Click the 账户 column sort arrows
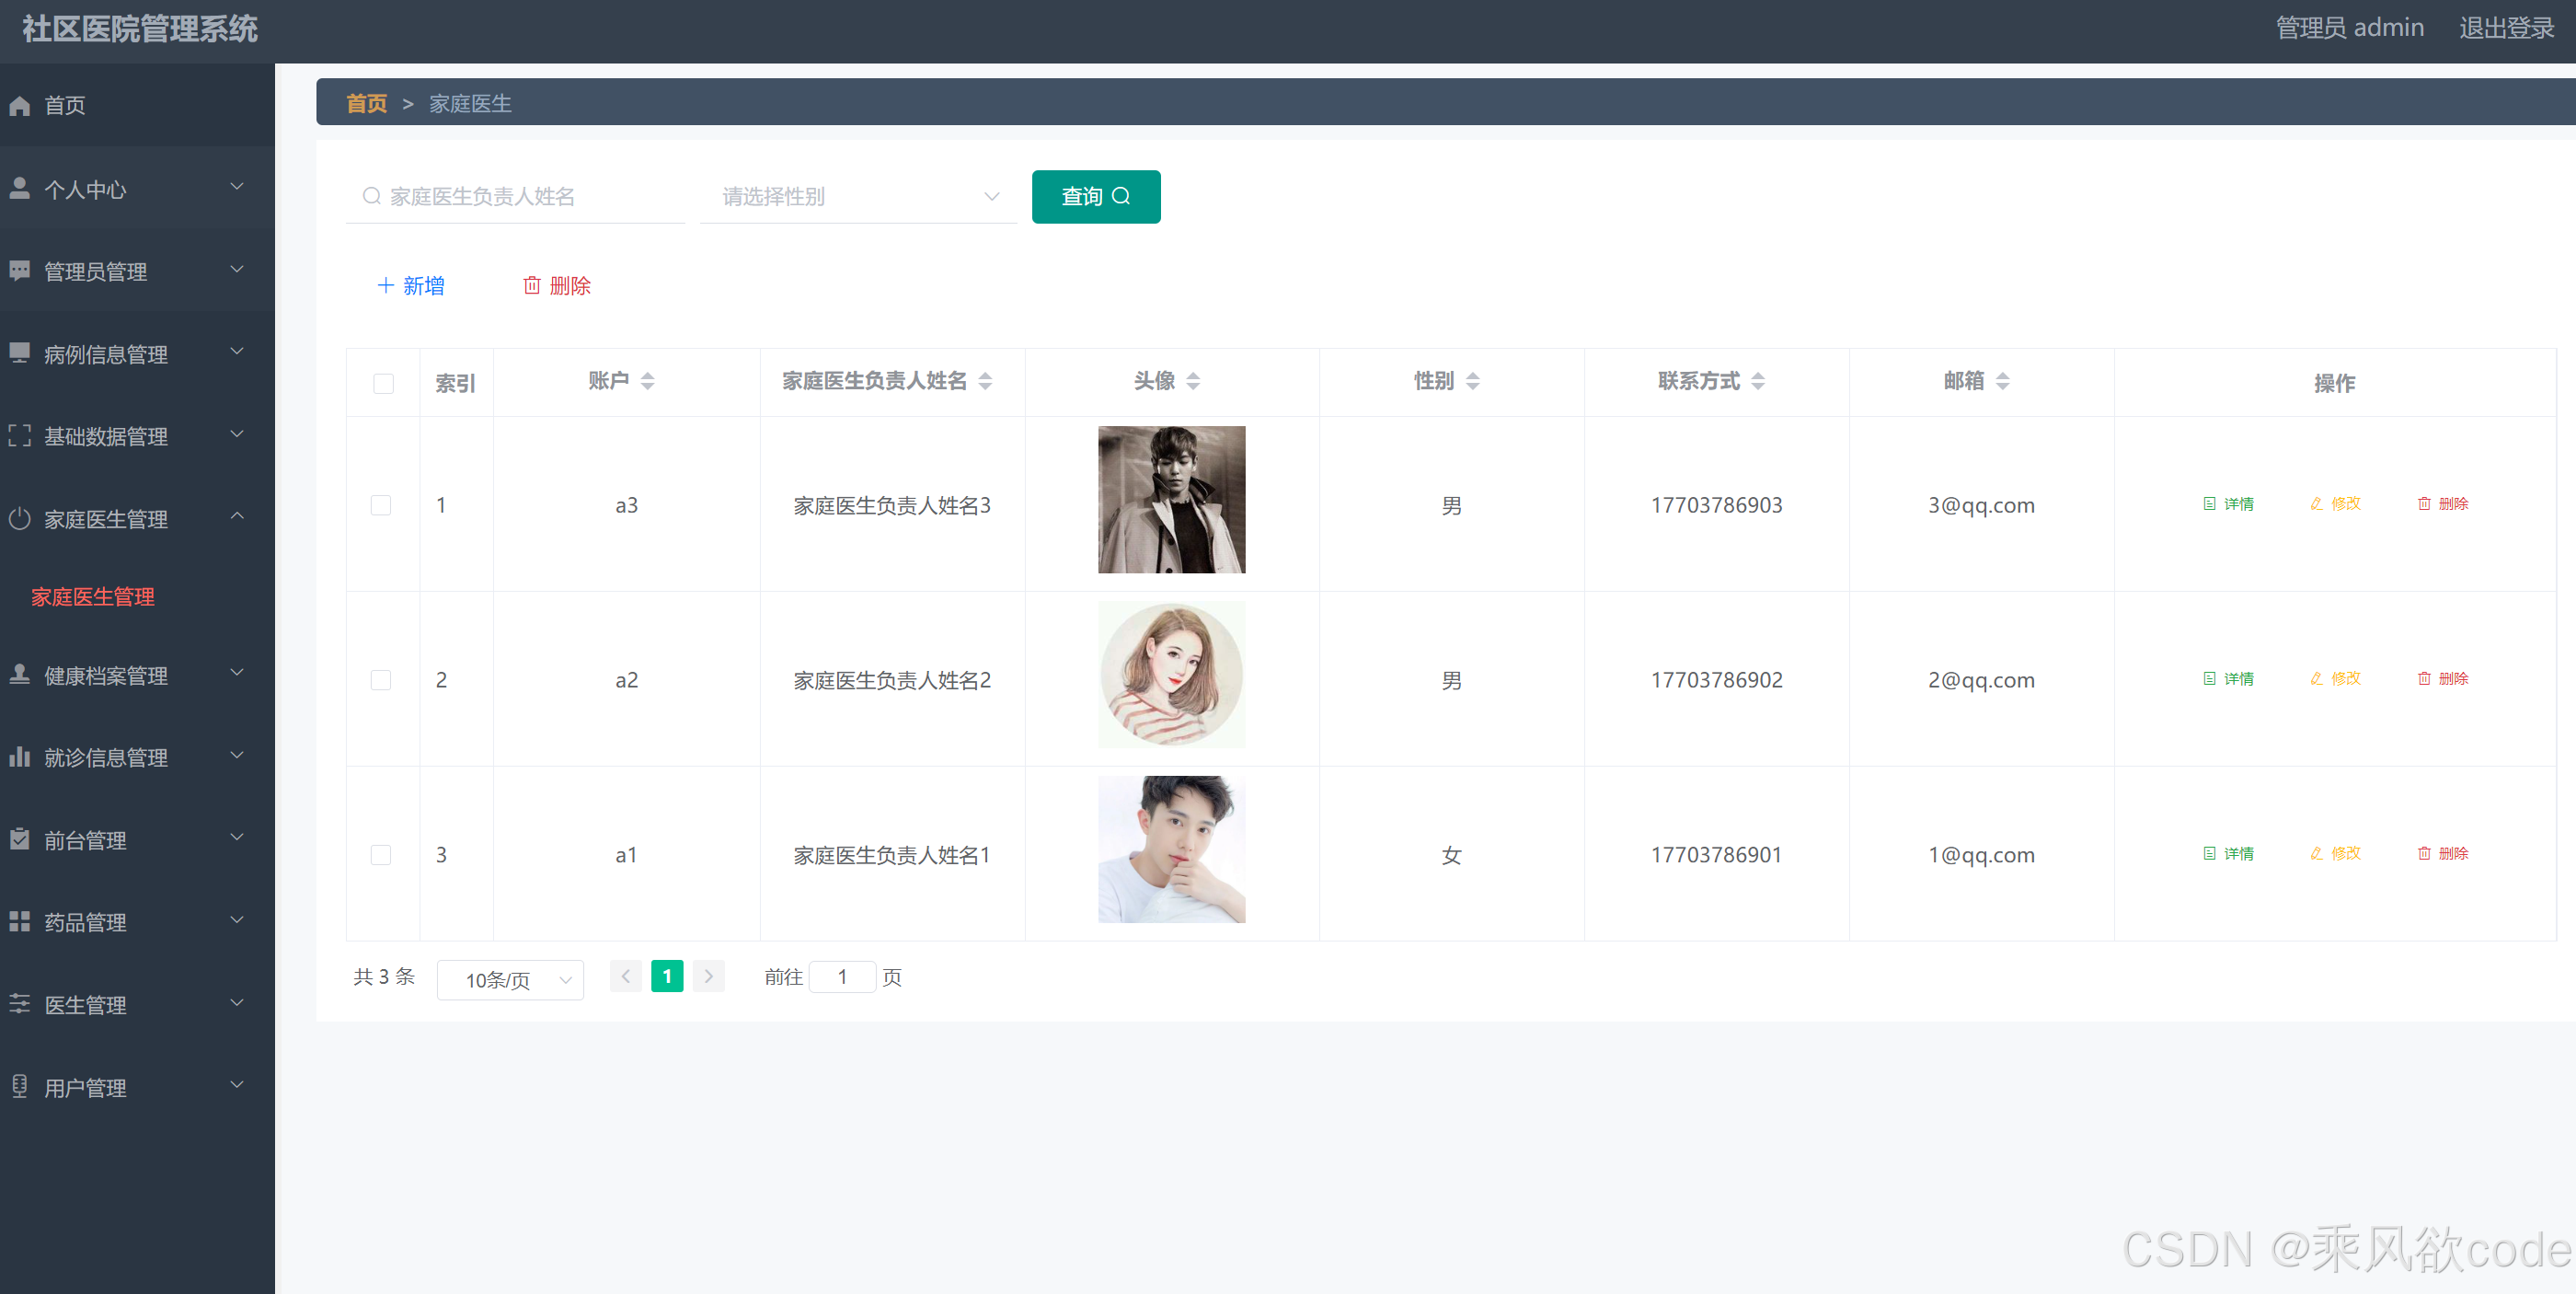The height and width of the screenshot is (1294, 2576). click(x=648, y=381)
